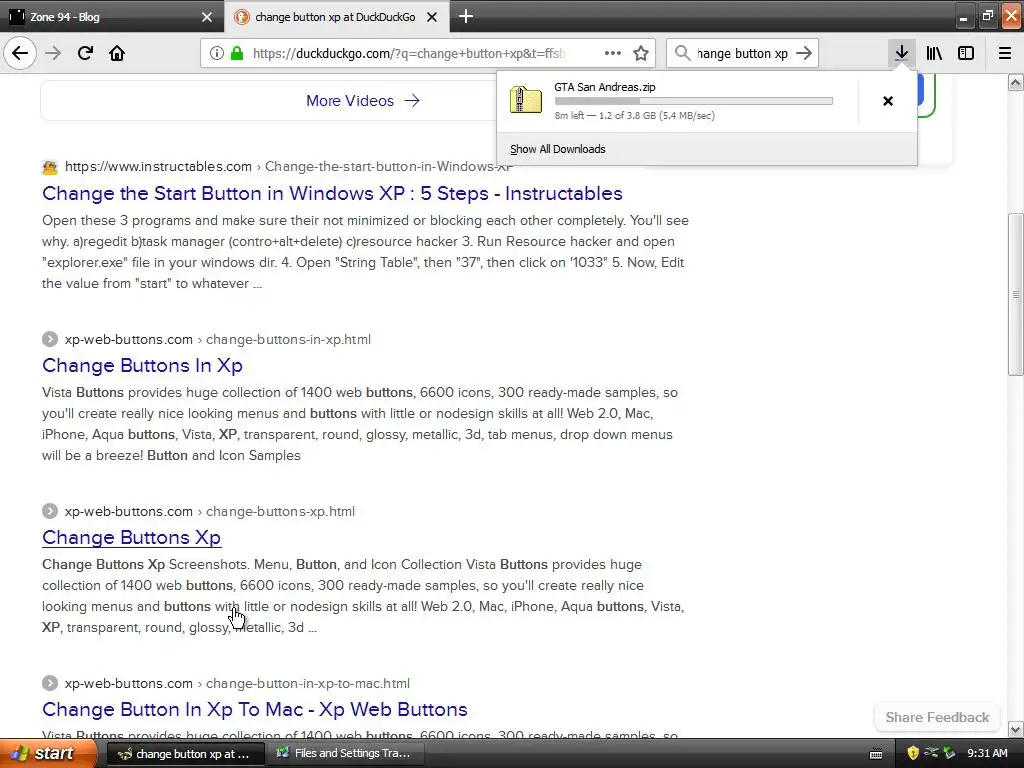Image resolution: width=1024 pixels, height=768 pixels.
Task: Close the DuckDuckGo tab
Action: [x=432, y=17]
